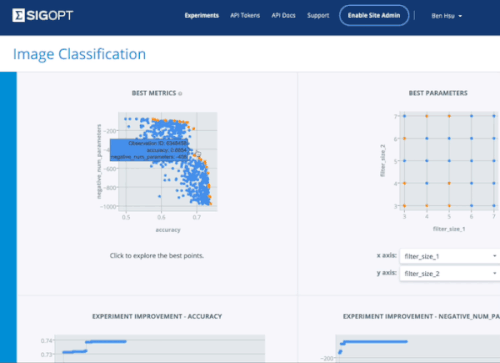The width and height of the screenshot is (500, 363).
Task: Click the info icon beside Best Metrics
Action: point(180,94)
